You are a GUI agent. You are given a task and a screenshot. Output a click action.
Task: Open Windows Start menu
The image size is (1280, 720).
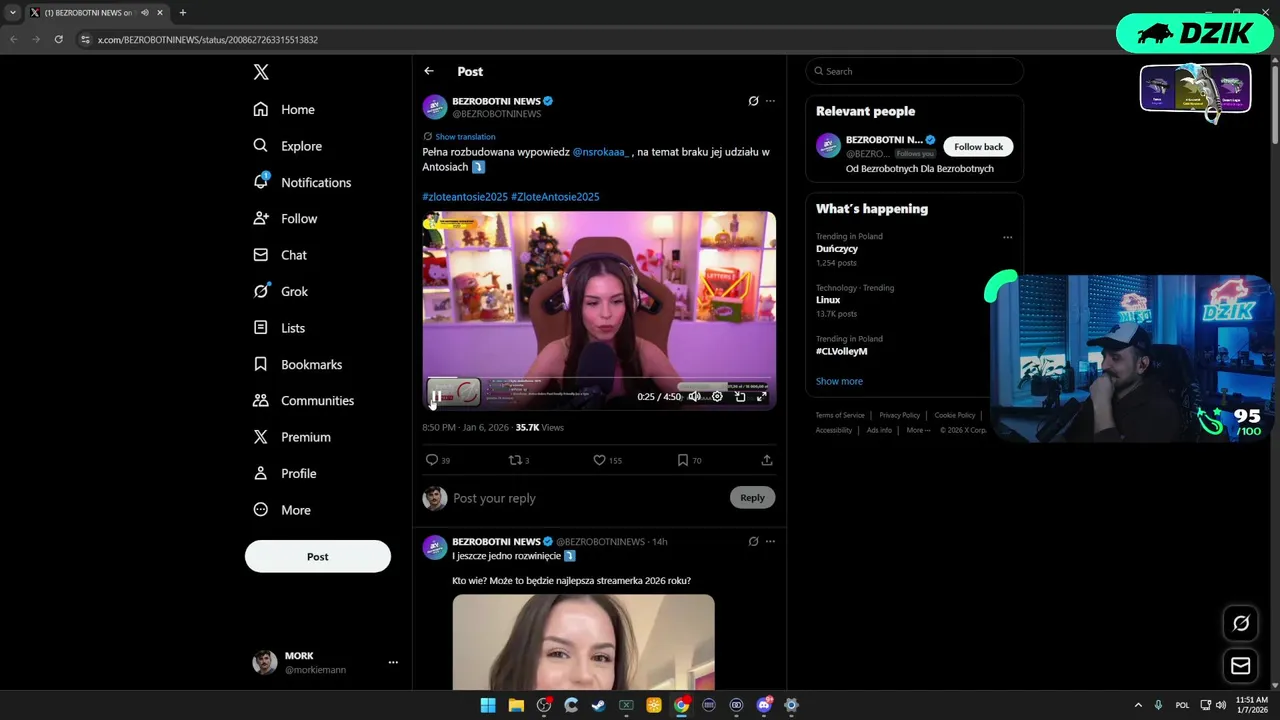click(x=488, y=705)
